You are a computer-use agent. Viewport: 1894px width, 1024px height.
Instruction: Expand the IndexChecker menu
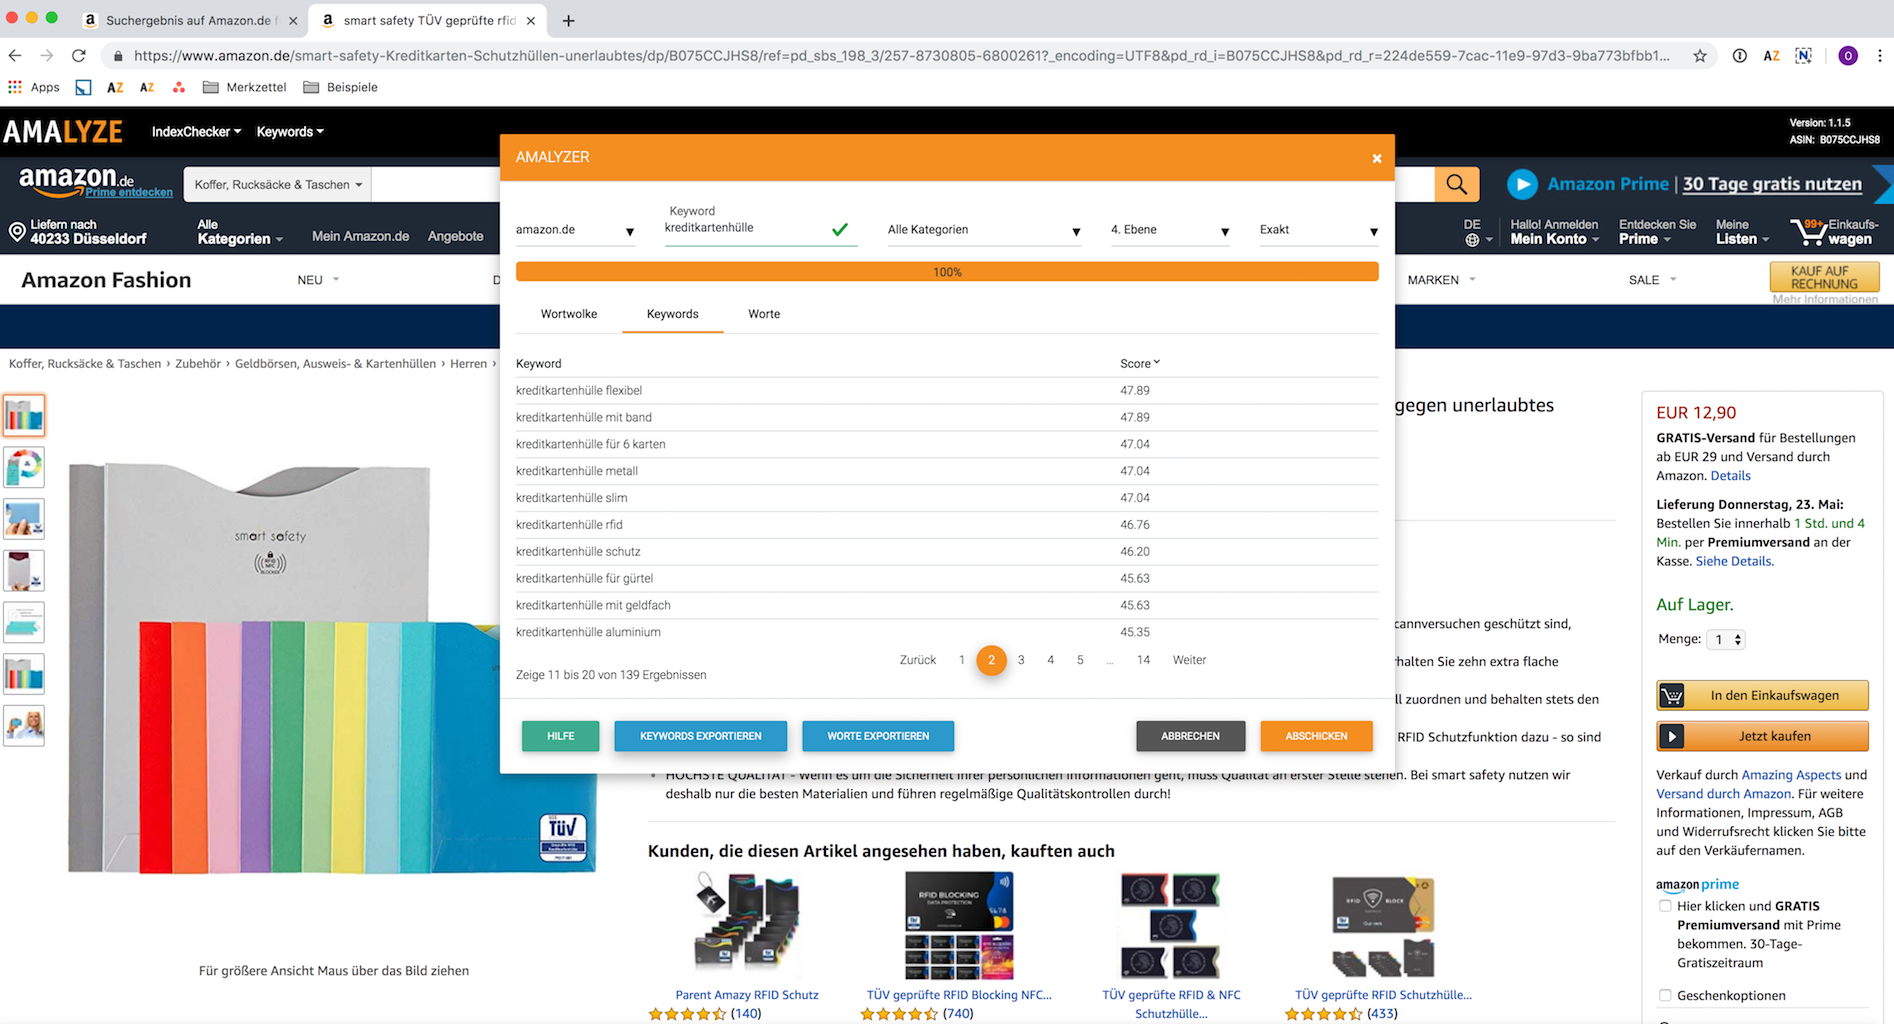click(196, 131)
